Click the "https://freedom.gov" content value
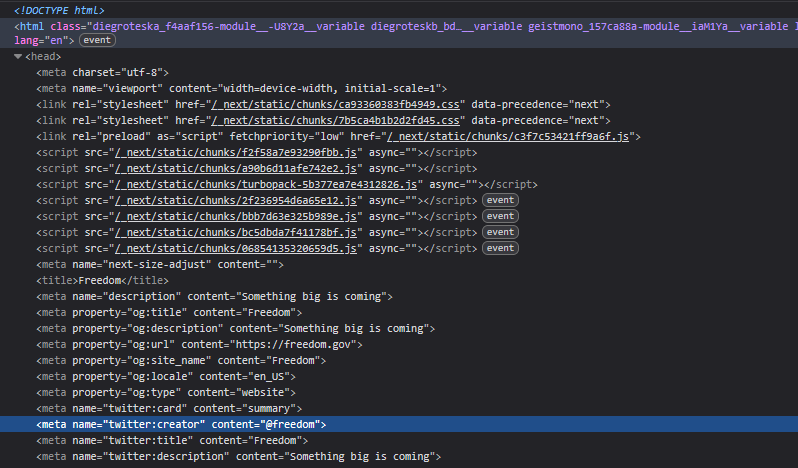798x468 pixels. [x=293, y=344]
